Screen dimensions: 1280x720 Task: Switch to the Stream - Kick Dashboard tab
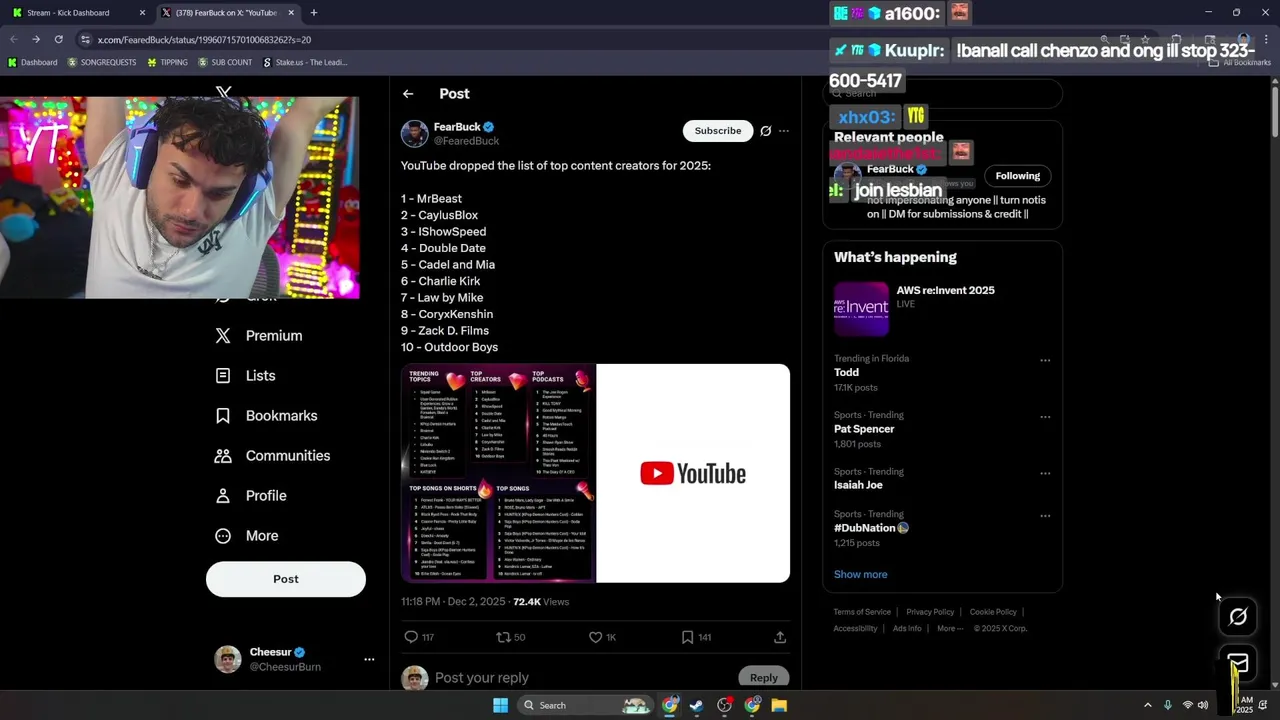coord(77,13)
